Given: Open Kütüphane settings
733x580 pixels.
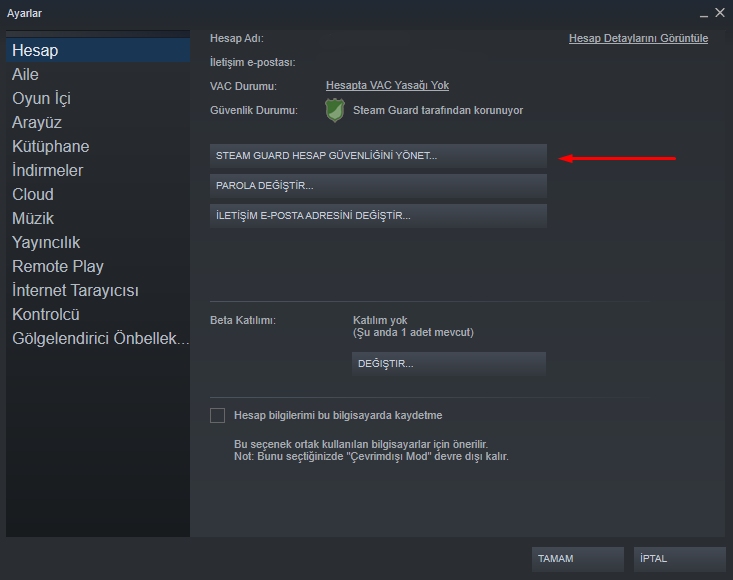Looking at the screenshot, I should coord(98,146).
